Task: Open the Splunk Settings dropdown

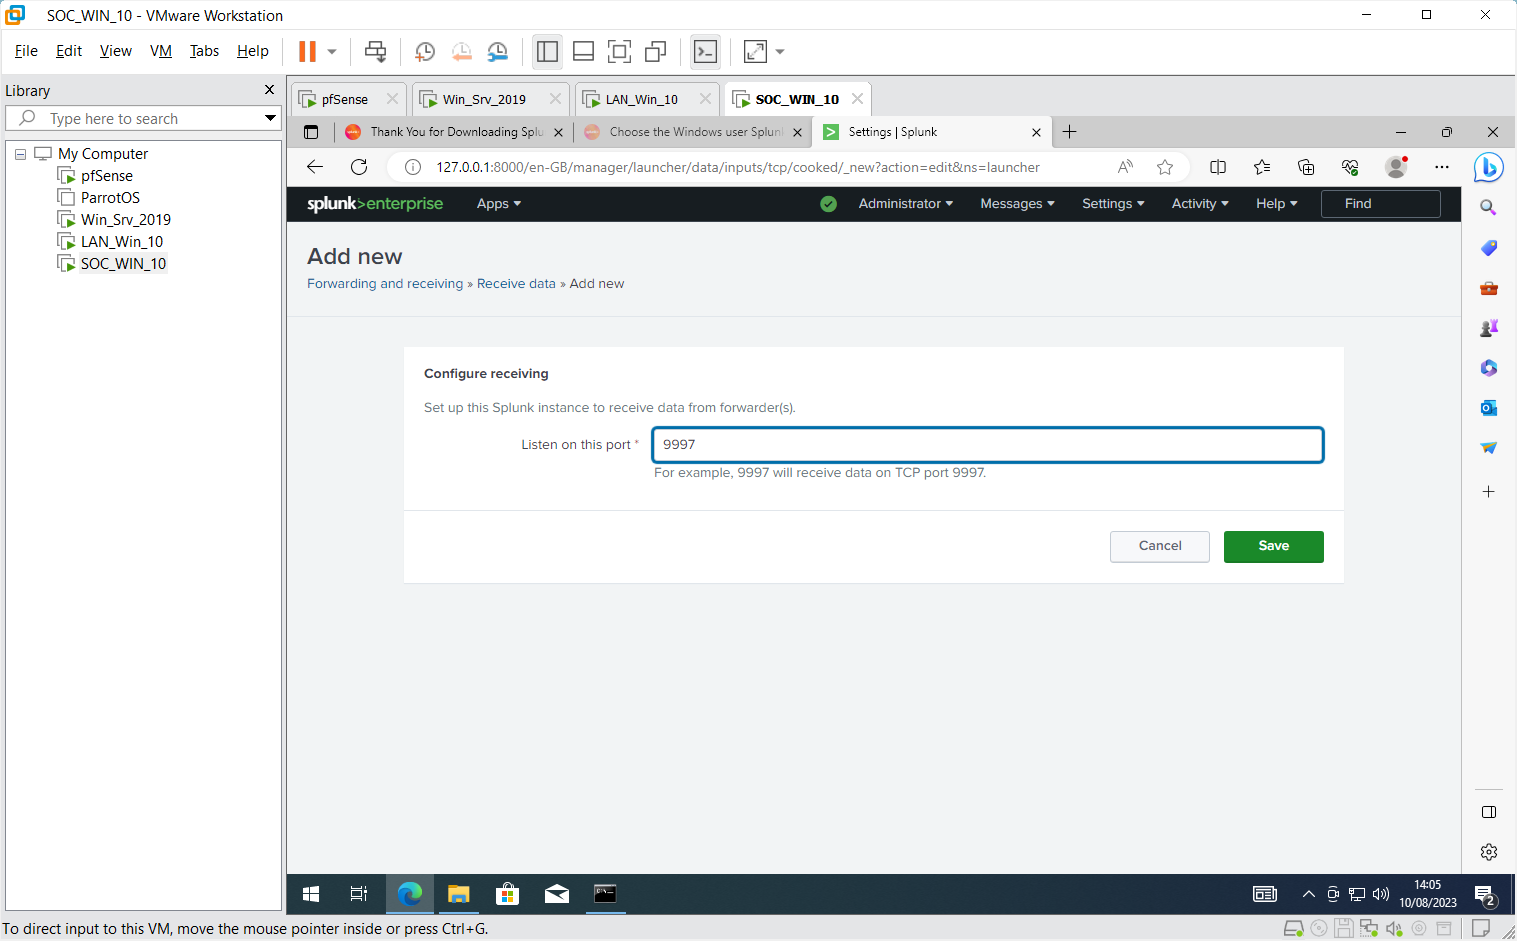Action: [x=1113, y=204]
